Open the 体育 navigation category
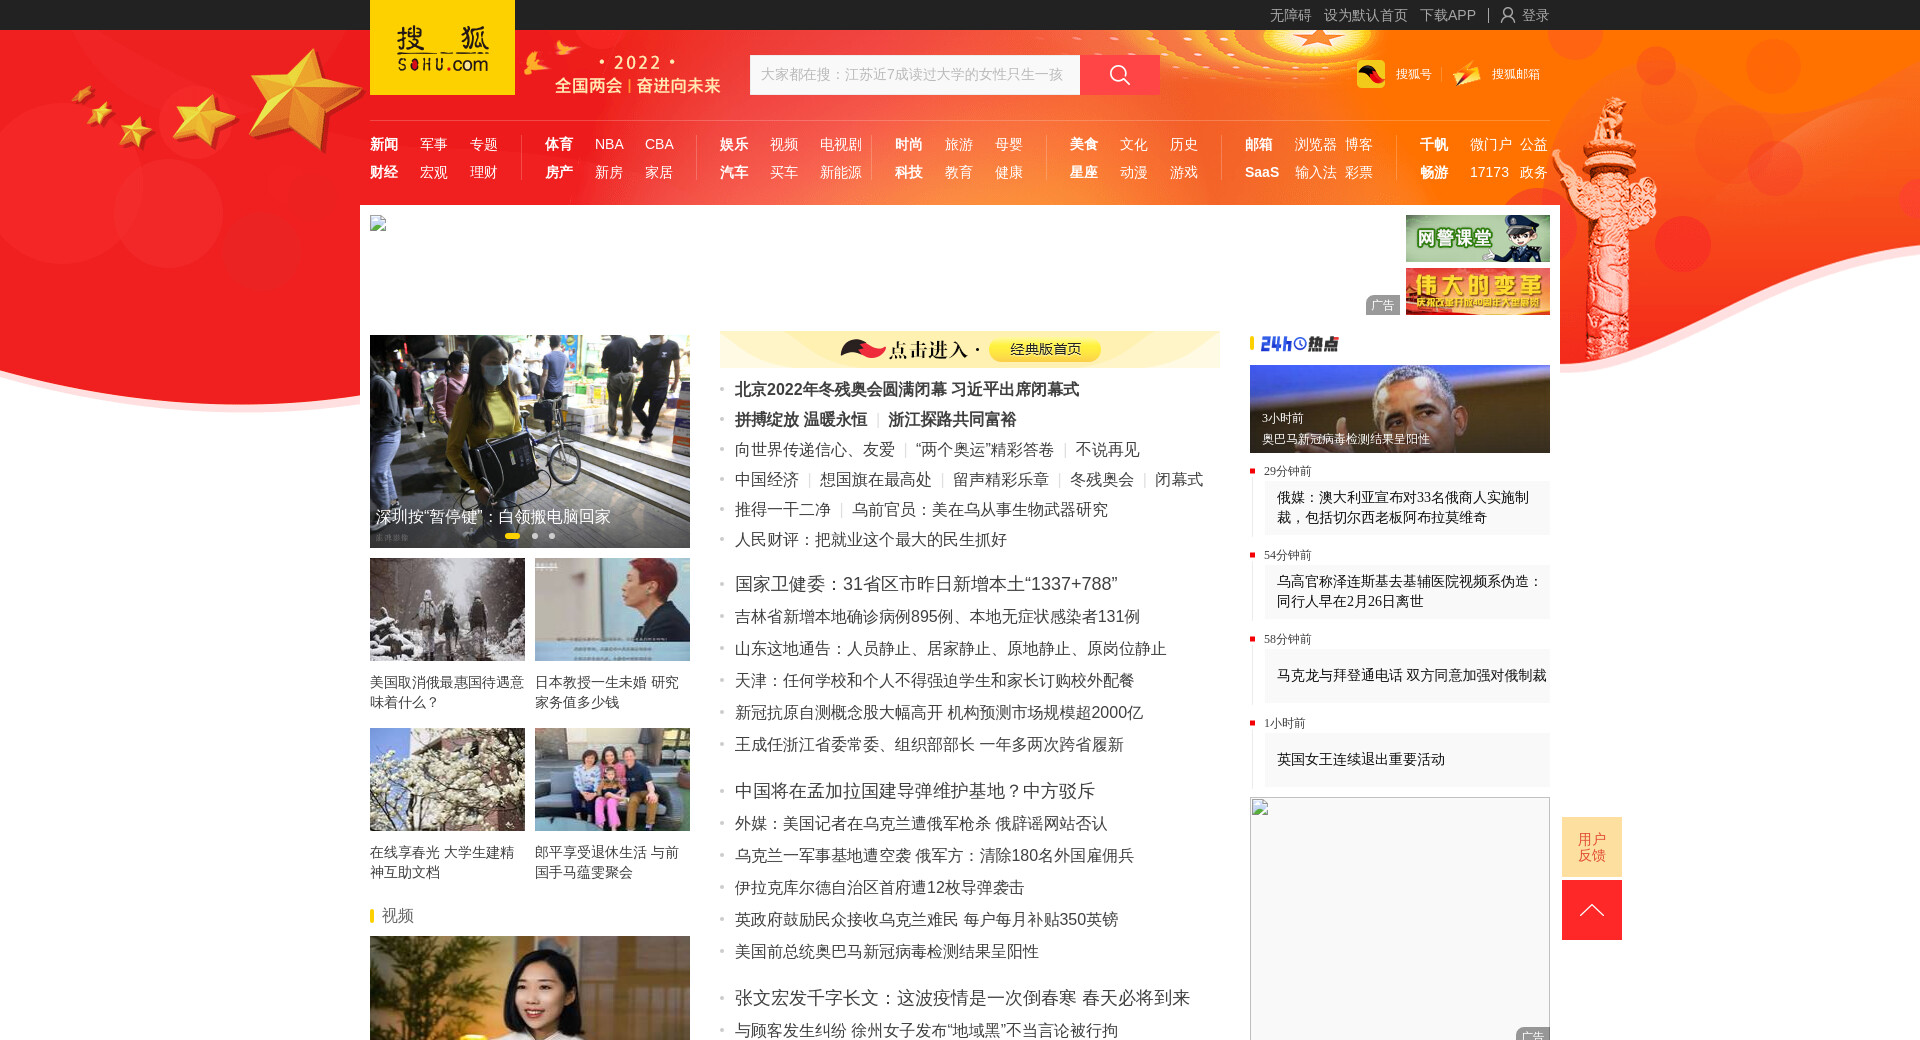 [x=559, y=144]
